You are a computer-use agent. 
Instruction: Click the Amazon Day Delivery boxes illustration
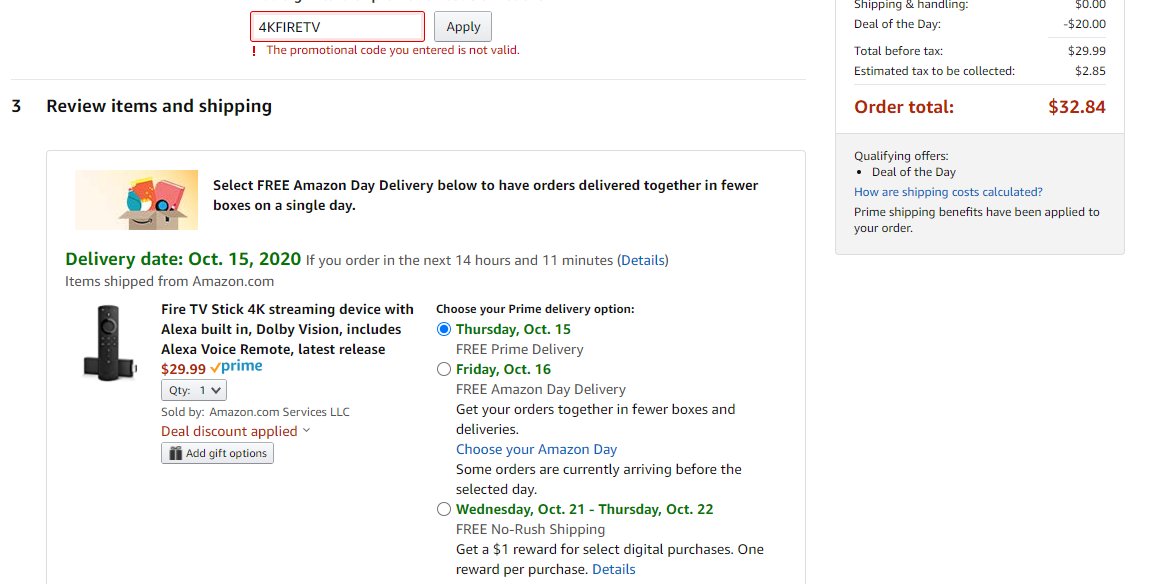(136, 199)
